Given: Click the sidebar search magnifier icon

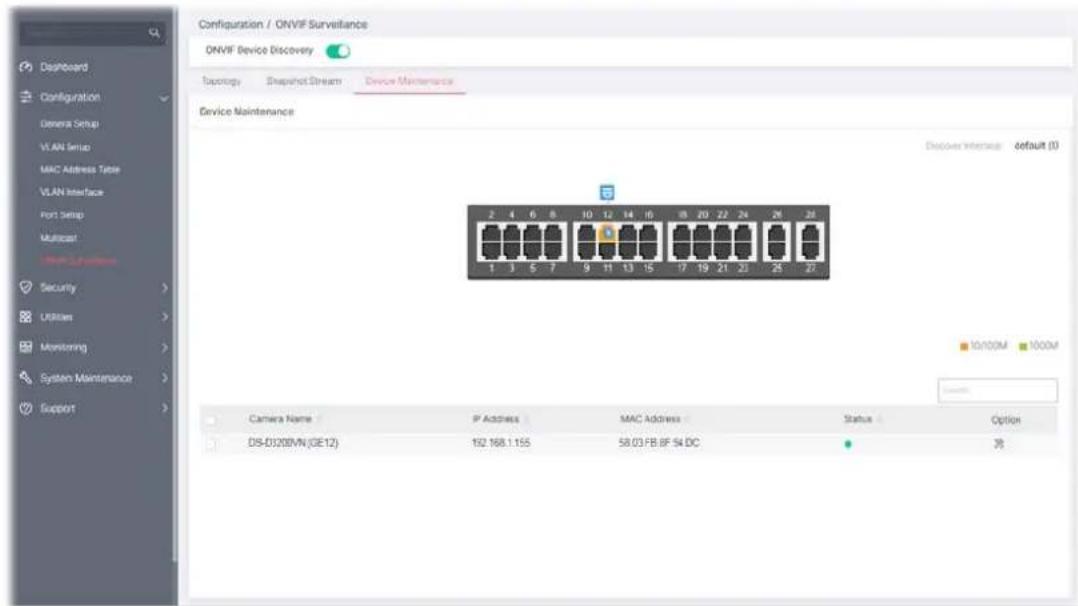Looking at the screenshot, I should pyautogui.click(x=153, y=32).
